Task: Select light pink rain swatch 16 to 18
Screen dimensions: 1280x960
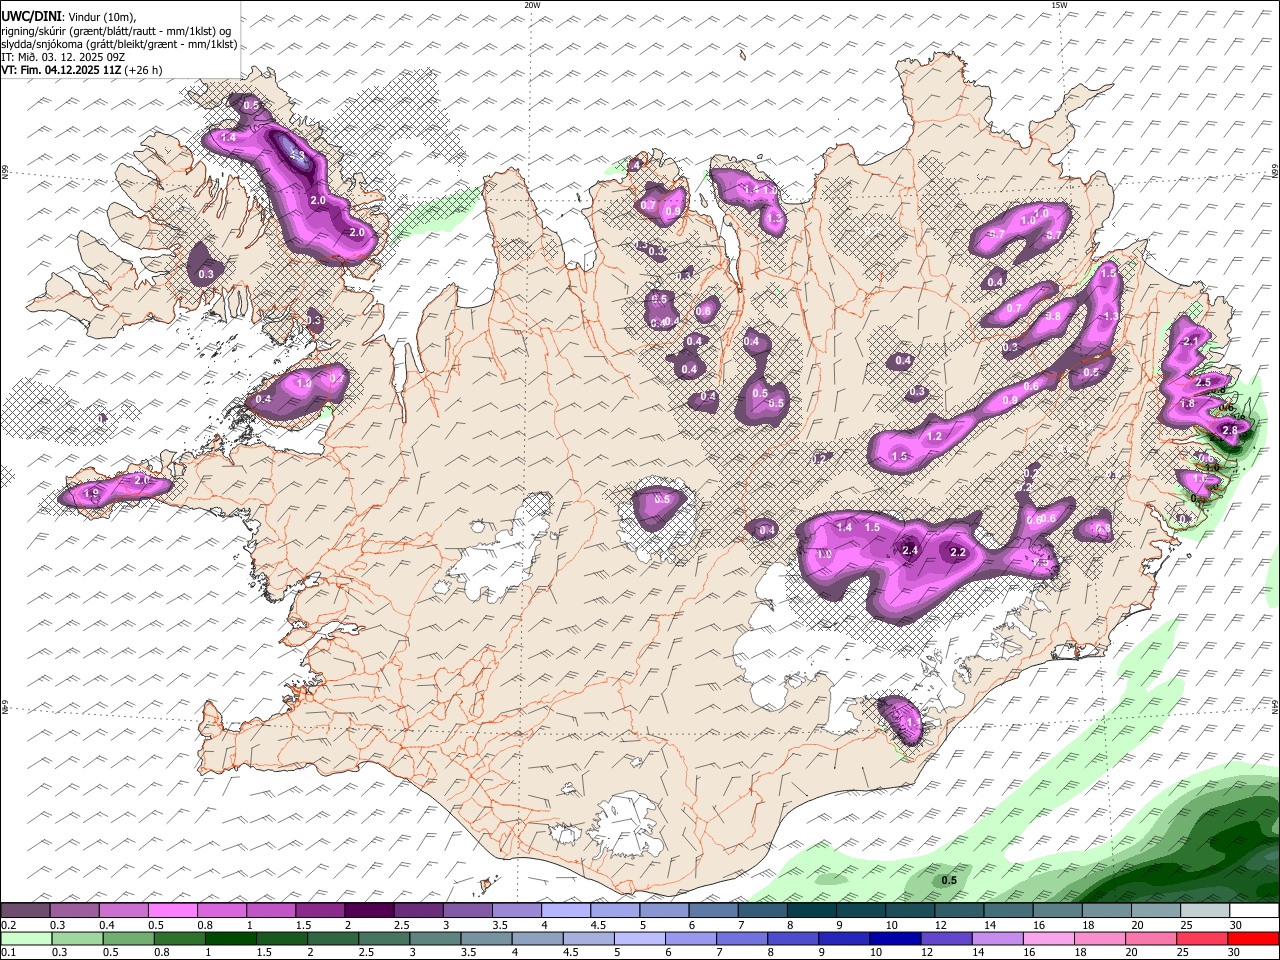Action: click(x=1048, y=938)
